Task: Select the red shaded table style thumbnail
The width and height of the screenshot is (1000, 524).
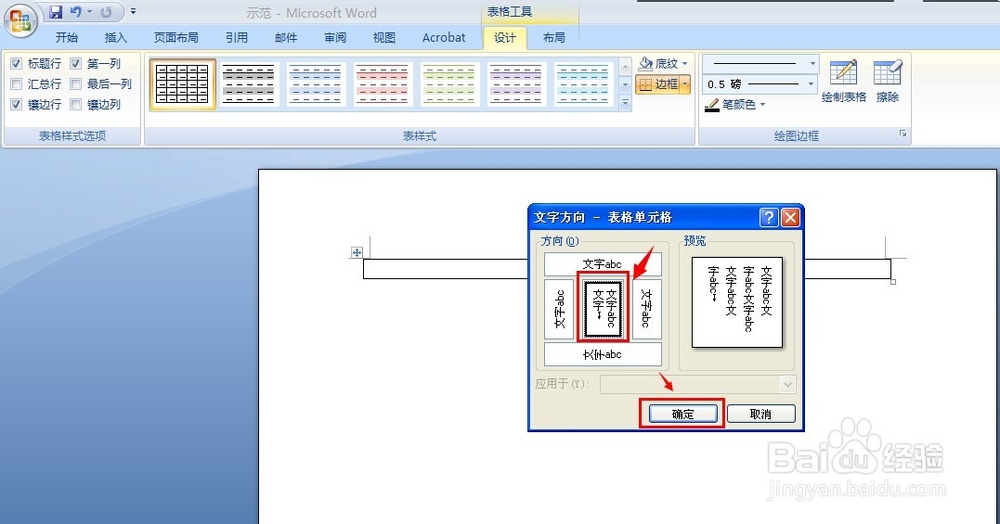Action: coord(382,84)
